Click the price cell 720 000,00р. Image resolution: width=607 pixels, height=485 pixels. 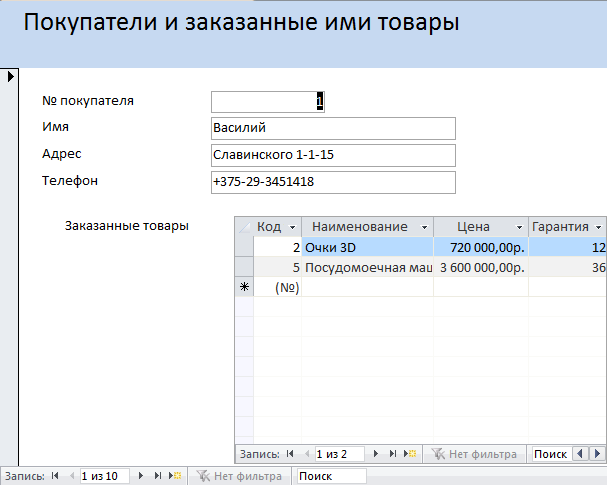481,247
